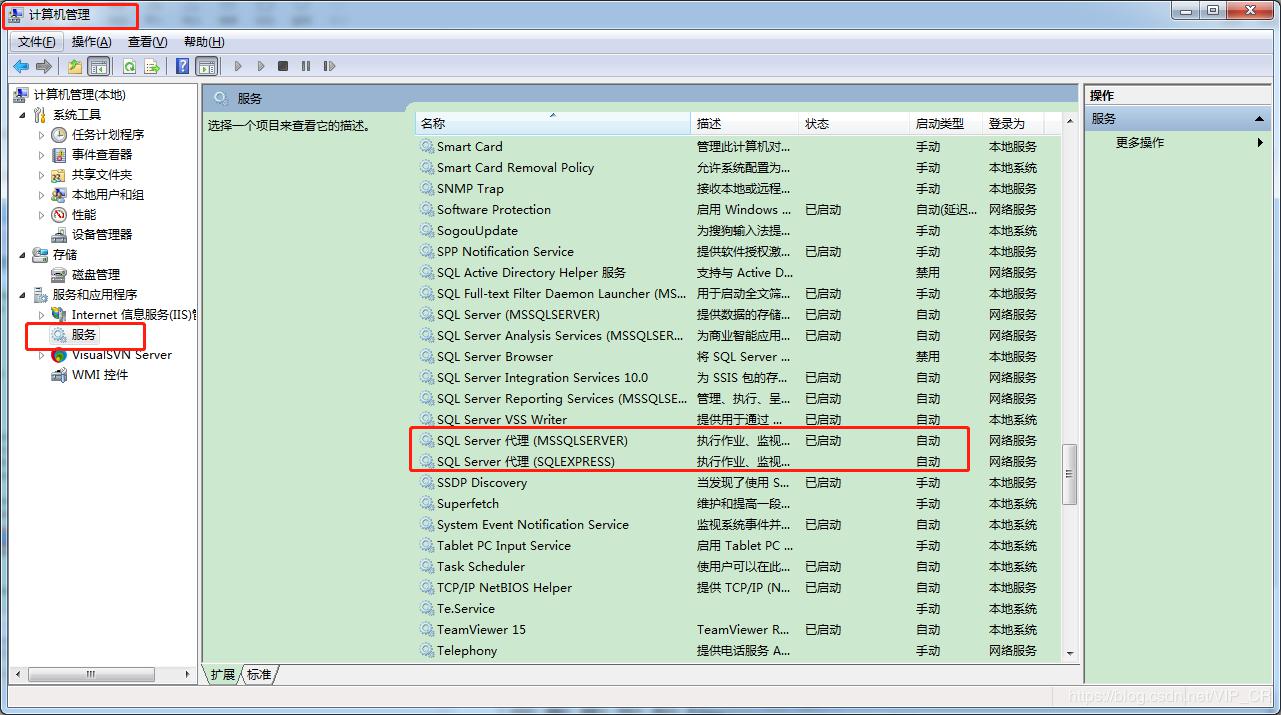Click the Back navigation arrow

click(x=20, y=66)
